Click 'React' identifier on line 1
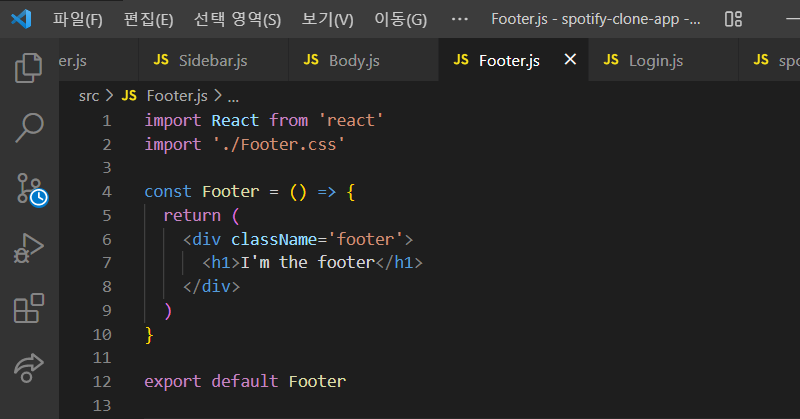800x419 pixels. click(x=235, y=120)
